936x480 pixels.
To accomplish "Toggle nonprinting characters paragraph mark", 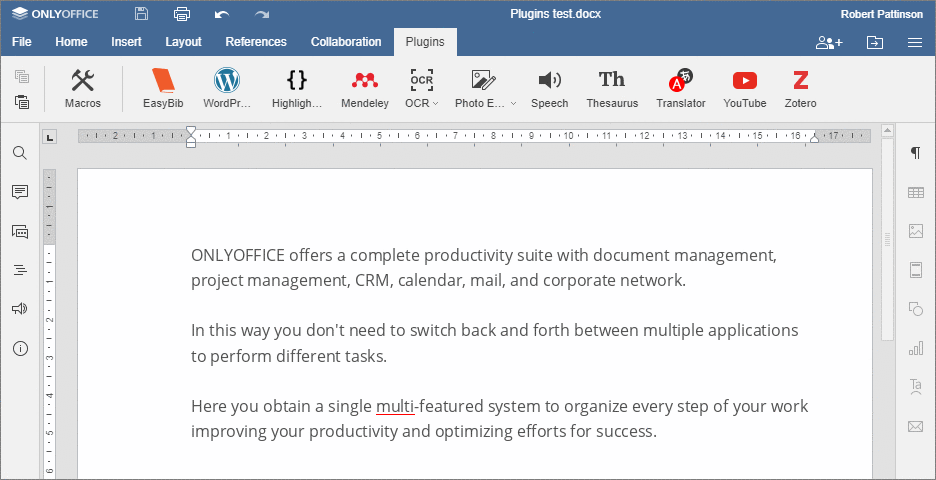I will click(x=915, y=153).
